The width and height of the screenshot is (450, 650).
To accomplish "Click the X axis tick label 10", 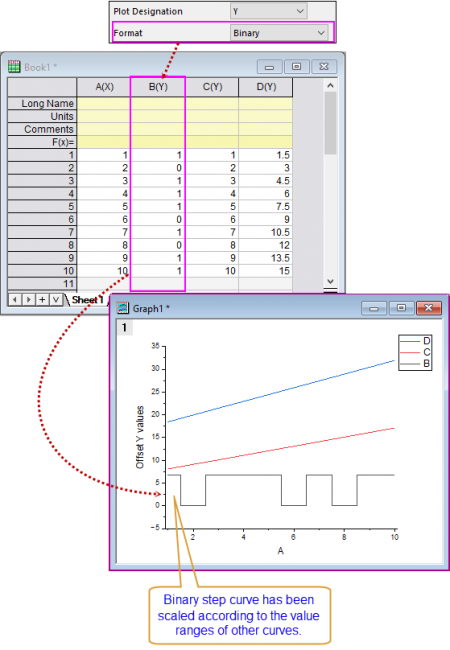I will point(394,537).
